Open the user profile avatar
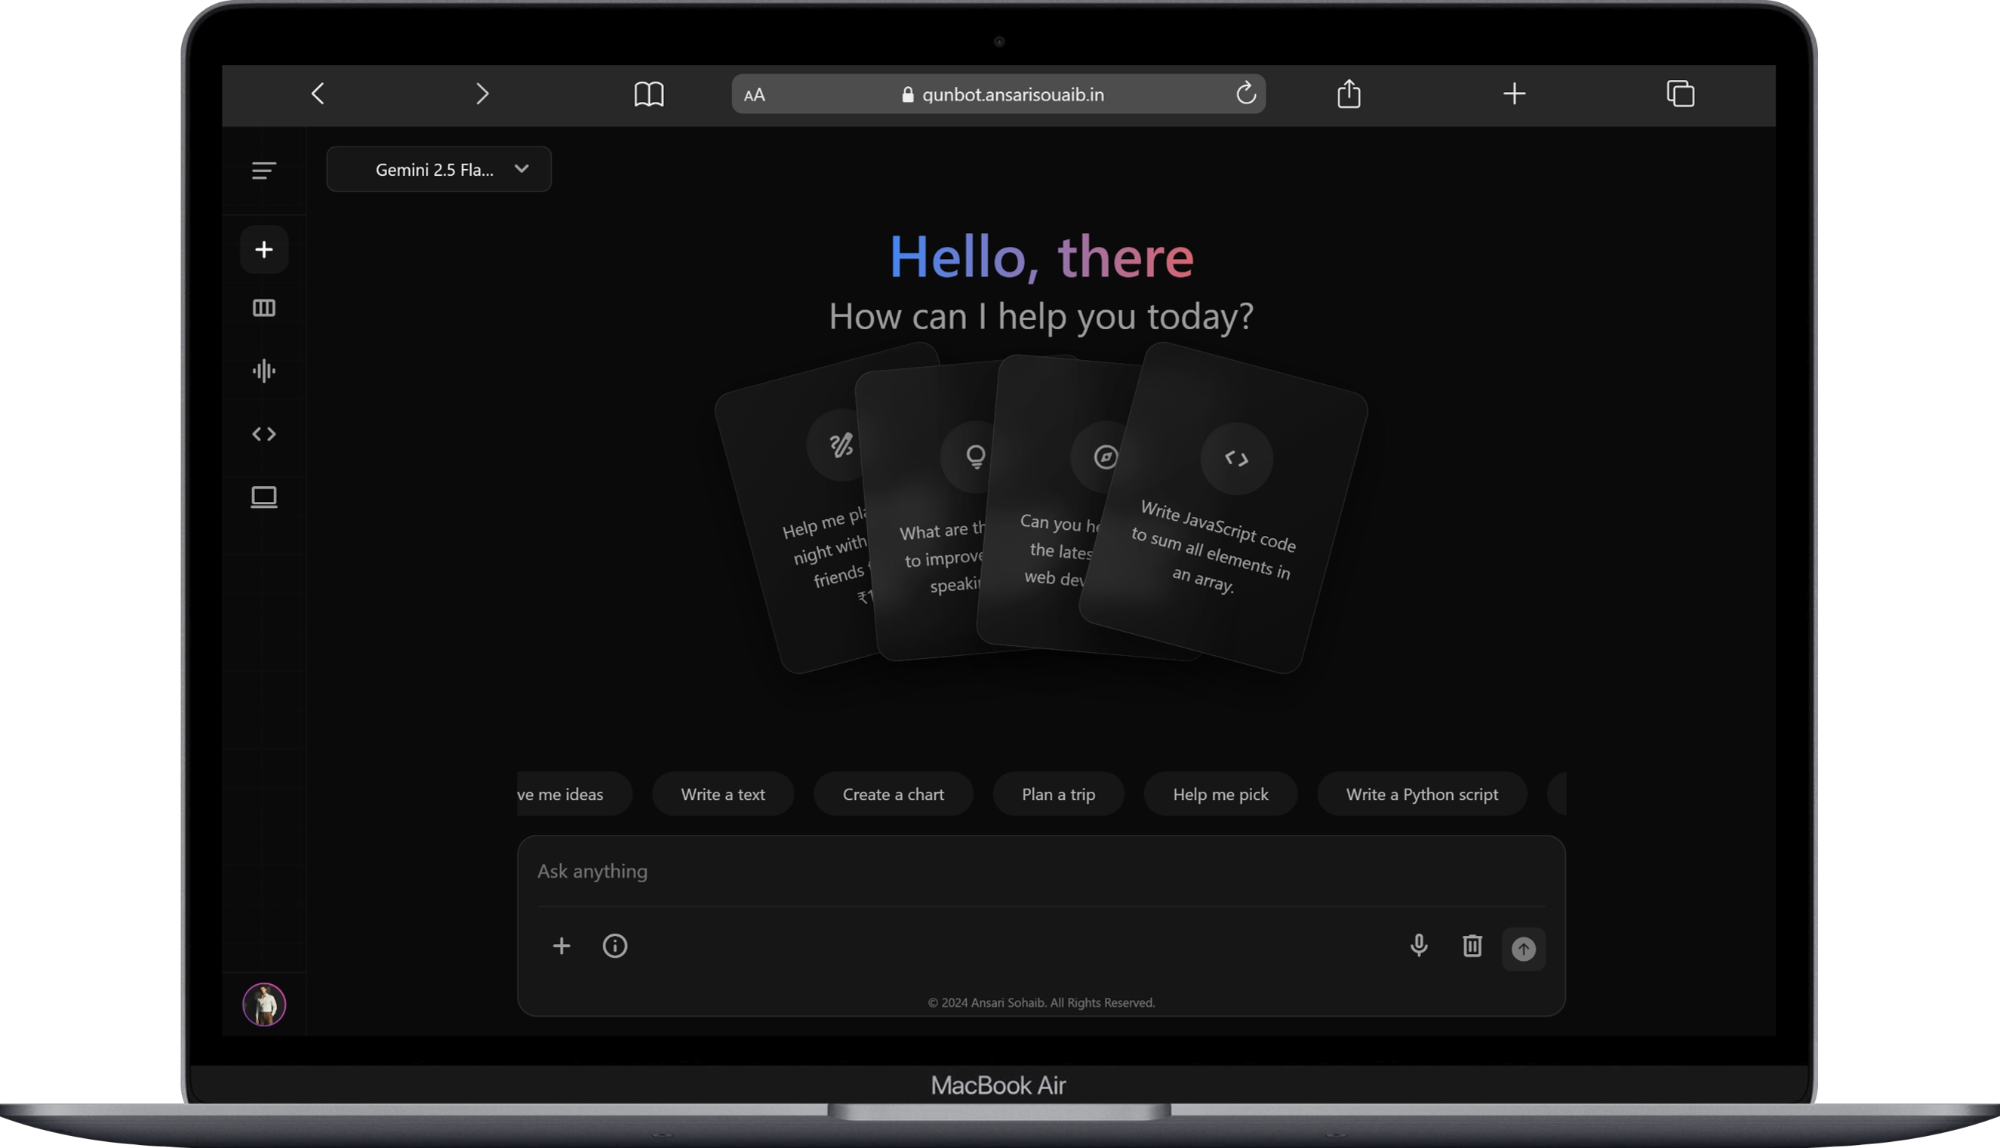The height and width of the screenshot is (1148, 2000). (x=264, y=1004)
